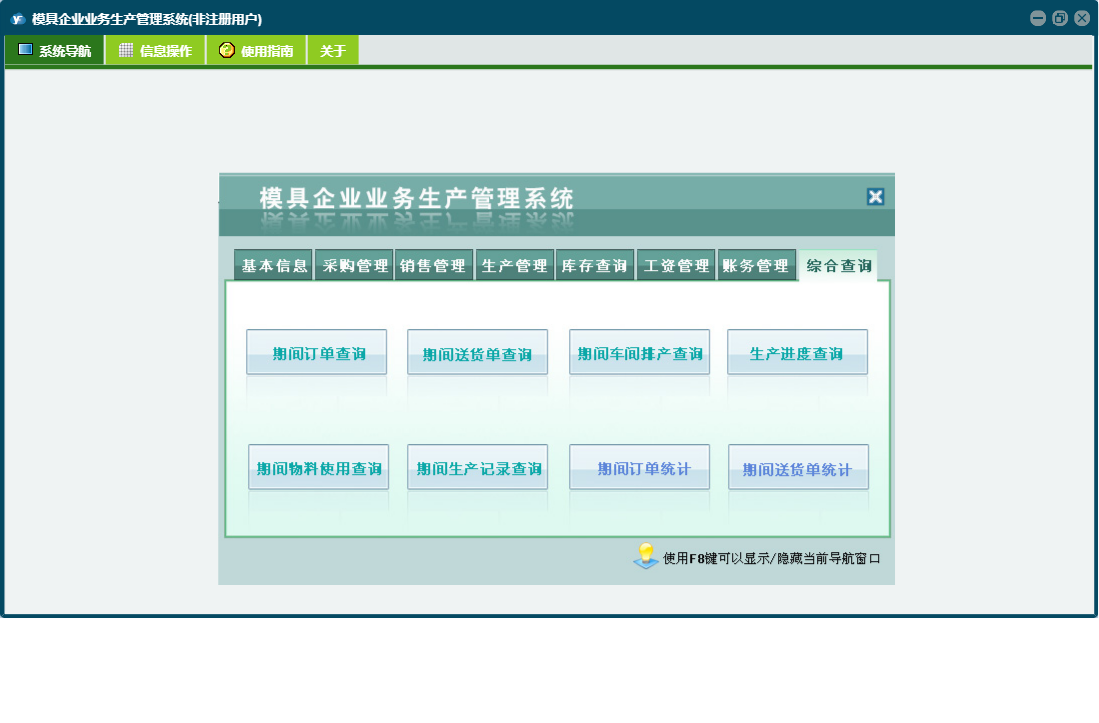Minimize the application window
1099x723 pixels.
pos(1038,18)
